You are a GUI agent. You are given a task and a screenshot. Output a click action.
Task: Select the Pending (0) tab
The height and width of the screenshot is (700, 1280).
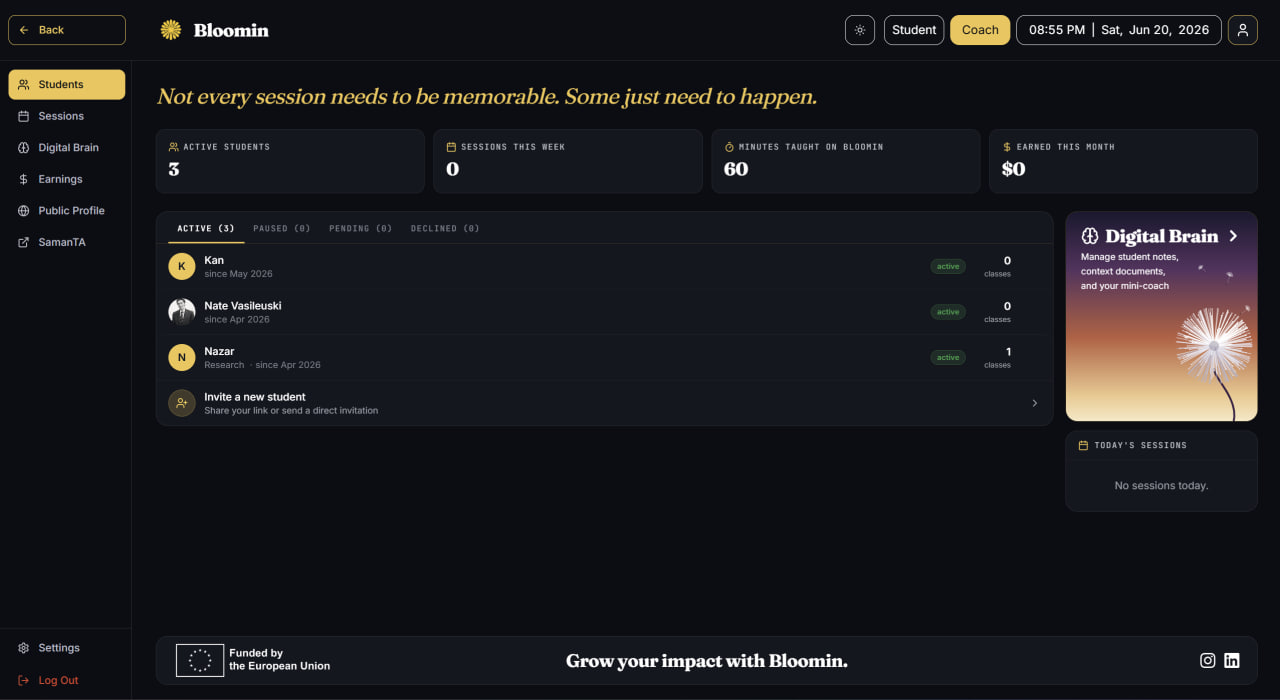coord(360,228)
